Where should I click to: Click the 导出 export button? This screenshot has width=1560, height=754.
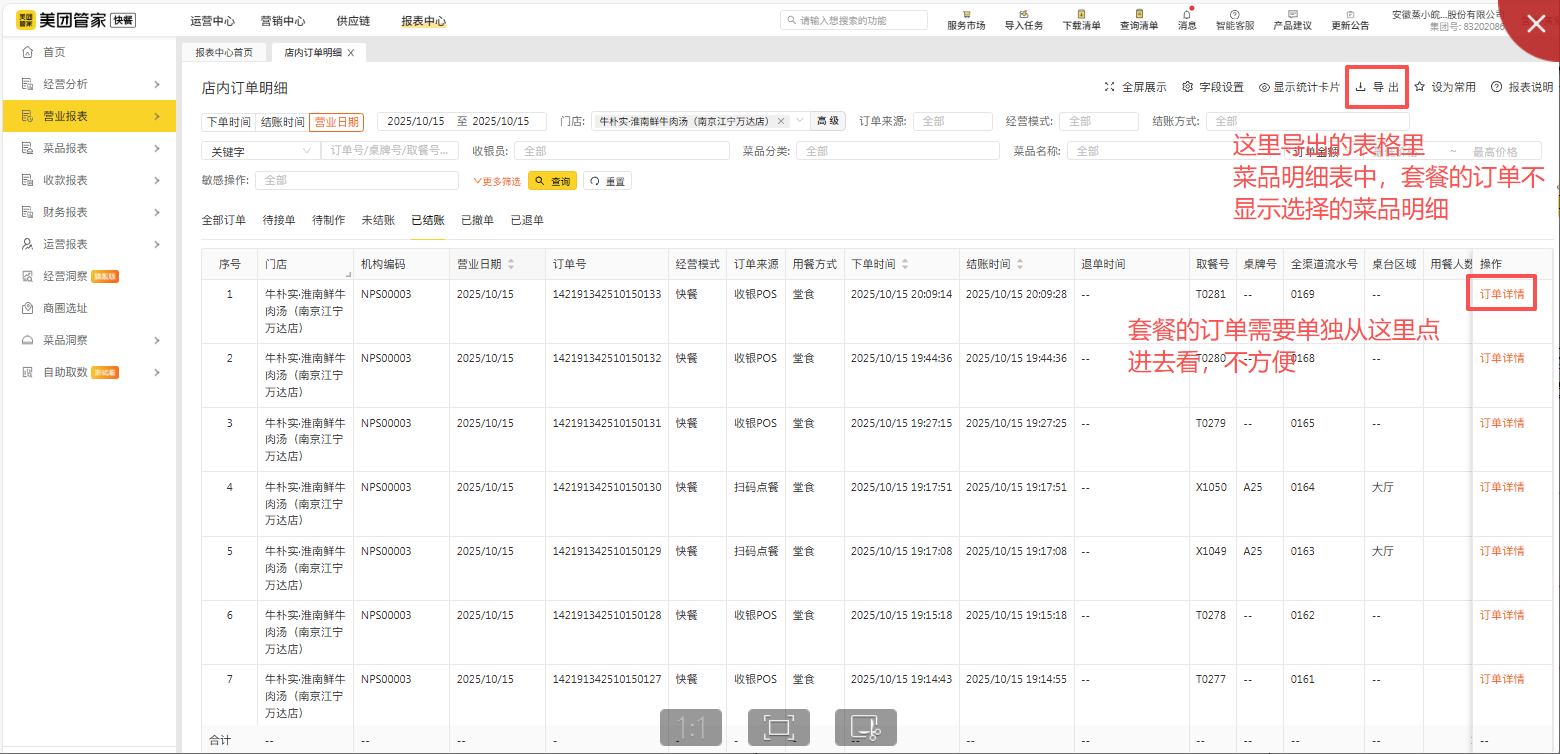1376,86
